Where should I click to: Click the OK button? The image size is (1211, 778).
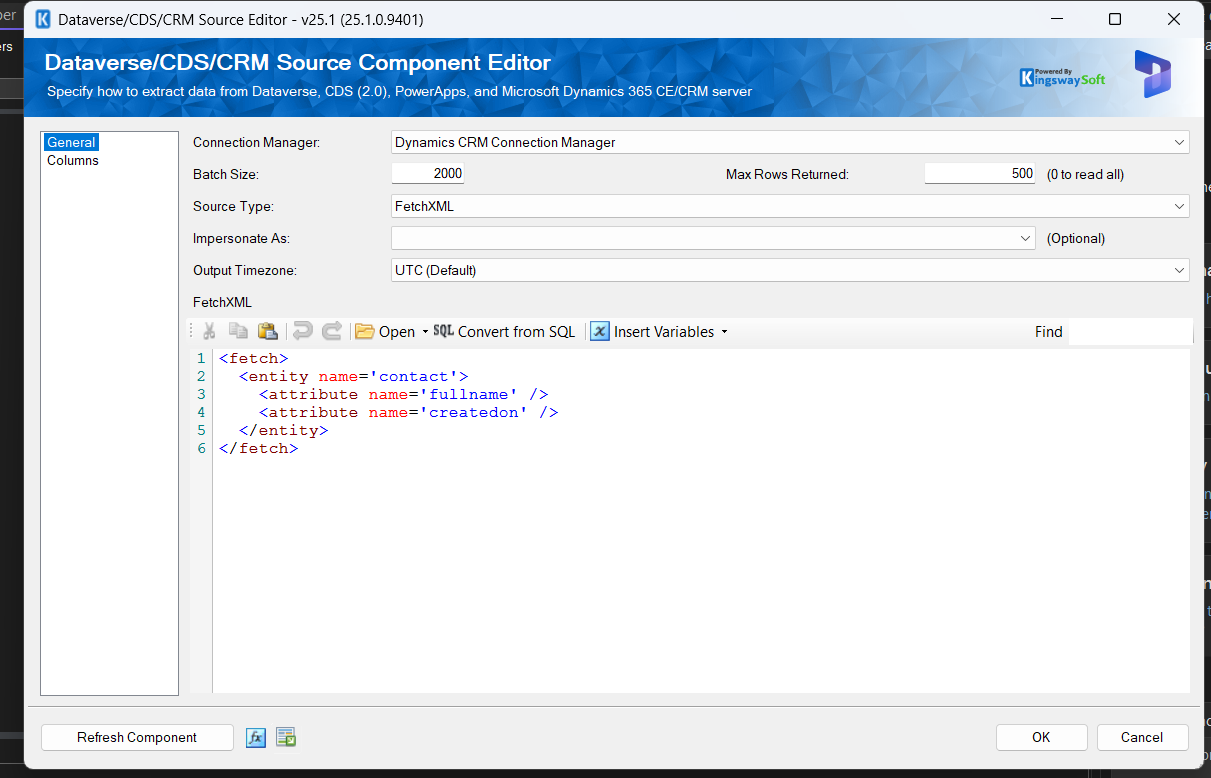pos(1041,737)
